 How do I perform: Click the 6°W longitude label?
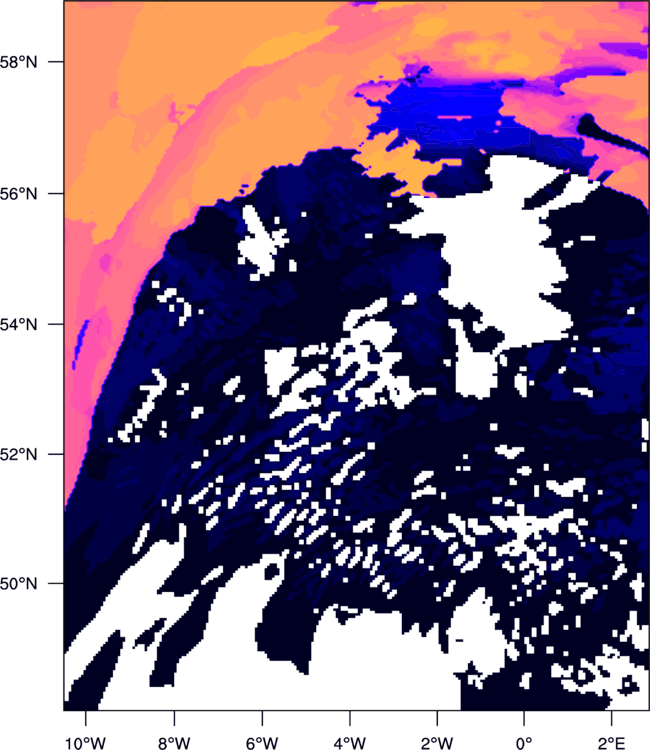point(262,742)
